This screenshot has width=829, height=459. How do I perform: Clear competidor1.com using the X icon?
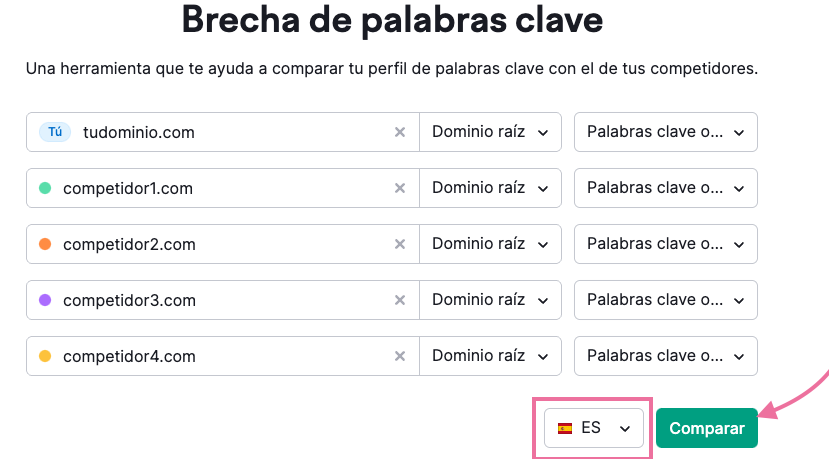pyautogui.click(x=400, y=188)
